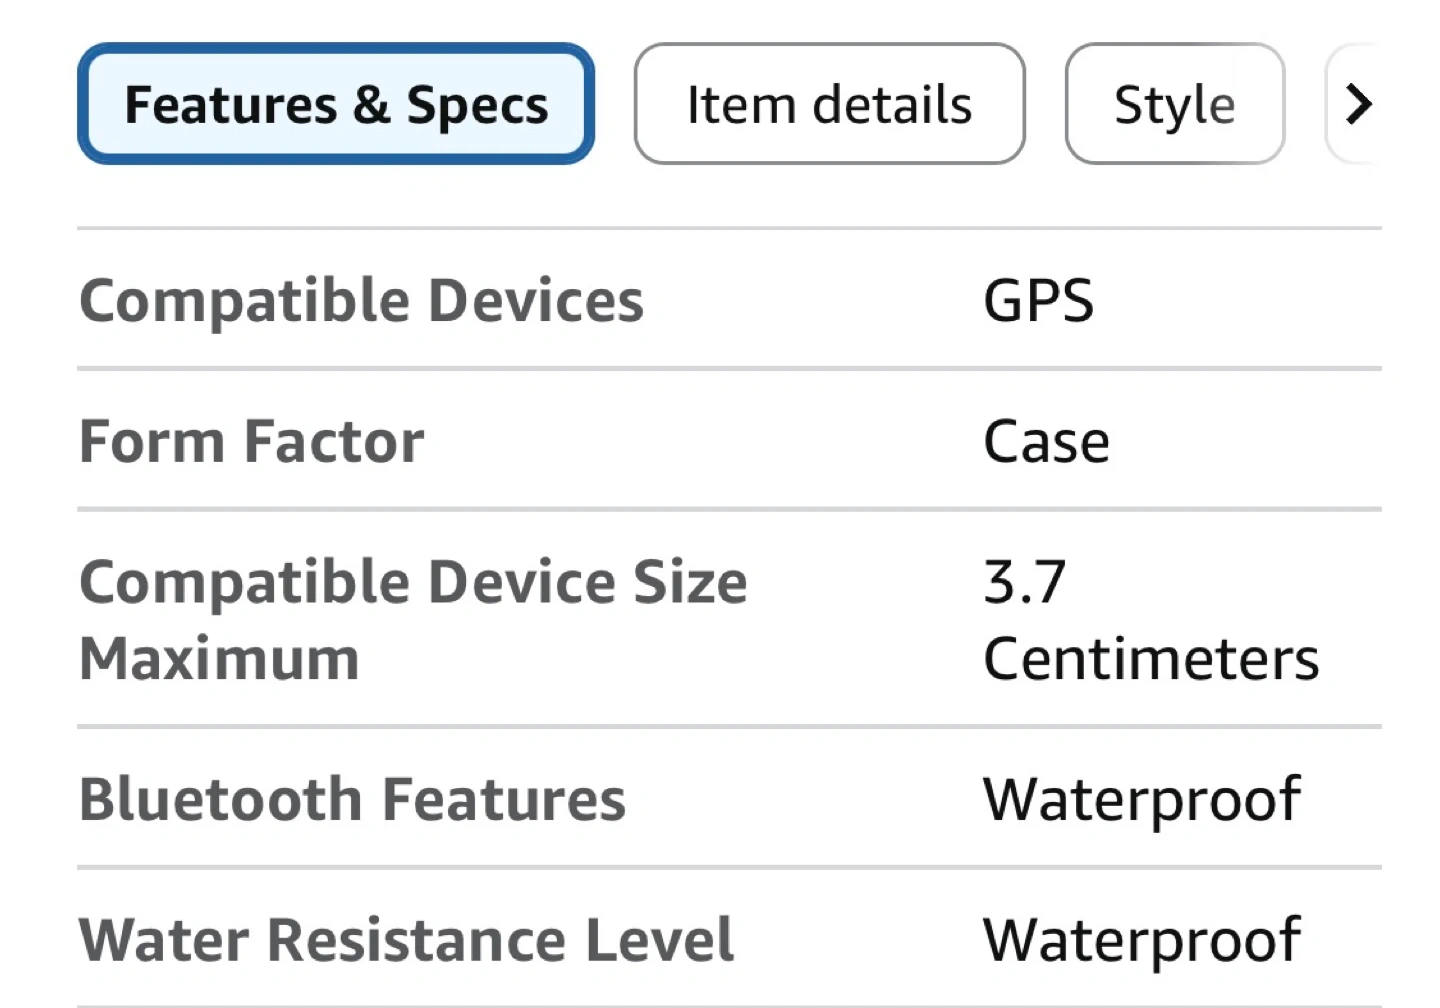Viewport: 1440px width, 1008px height.
Task: Open the Style tab
Action: coord(1174,104)
